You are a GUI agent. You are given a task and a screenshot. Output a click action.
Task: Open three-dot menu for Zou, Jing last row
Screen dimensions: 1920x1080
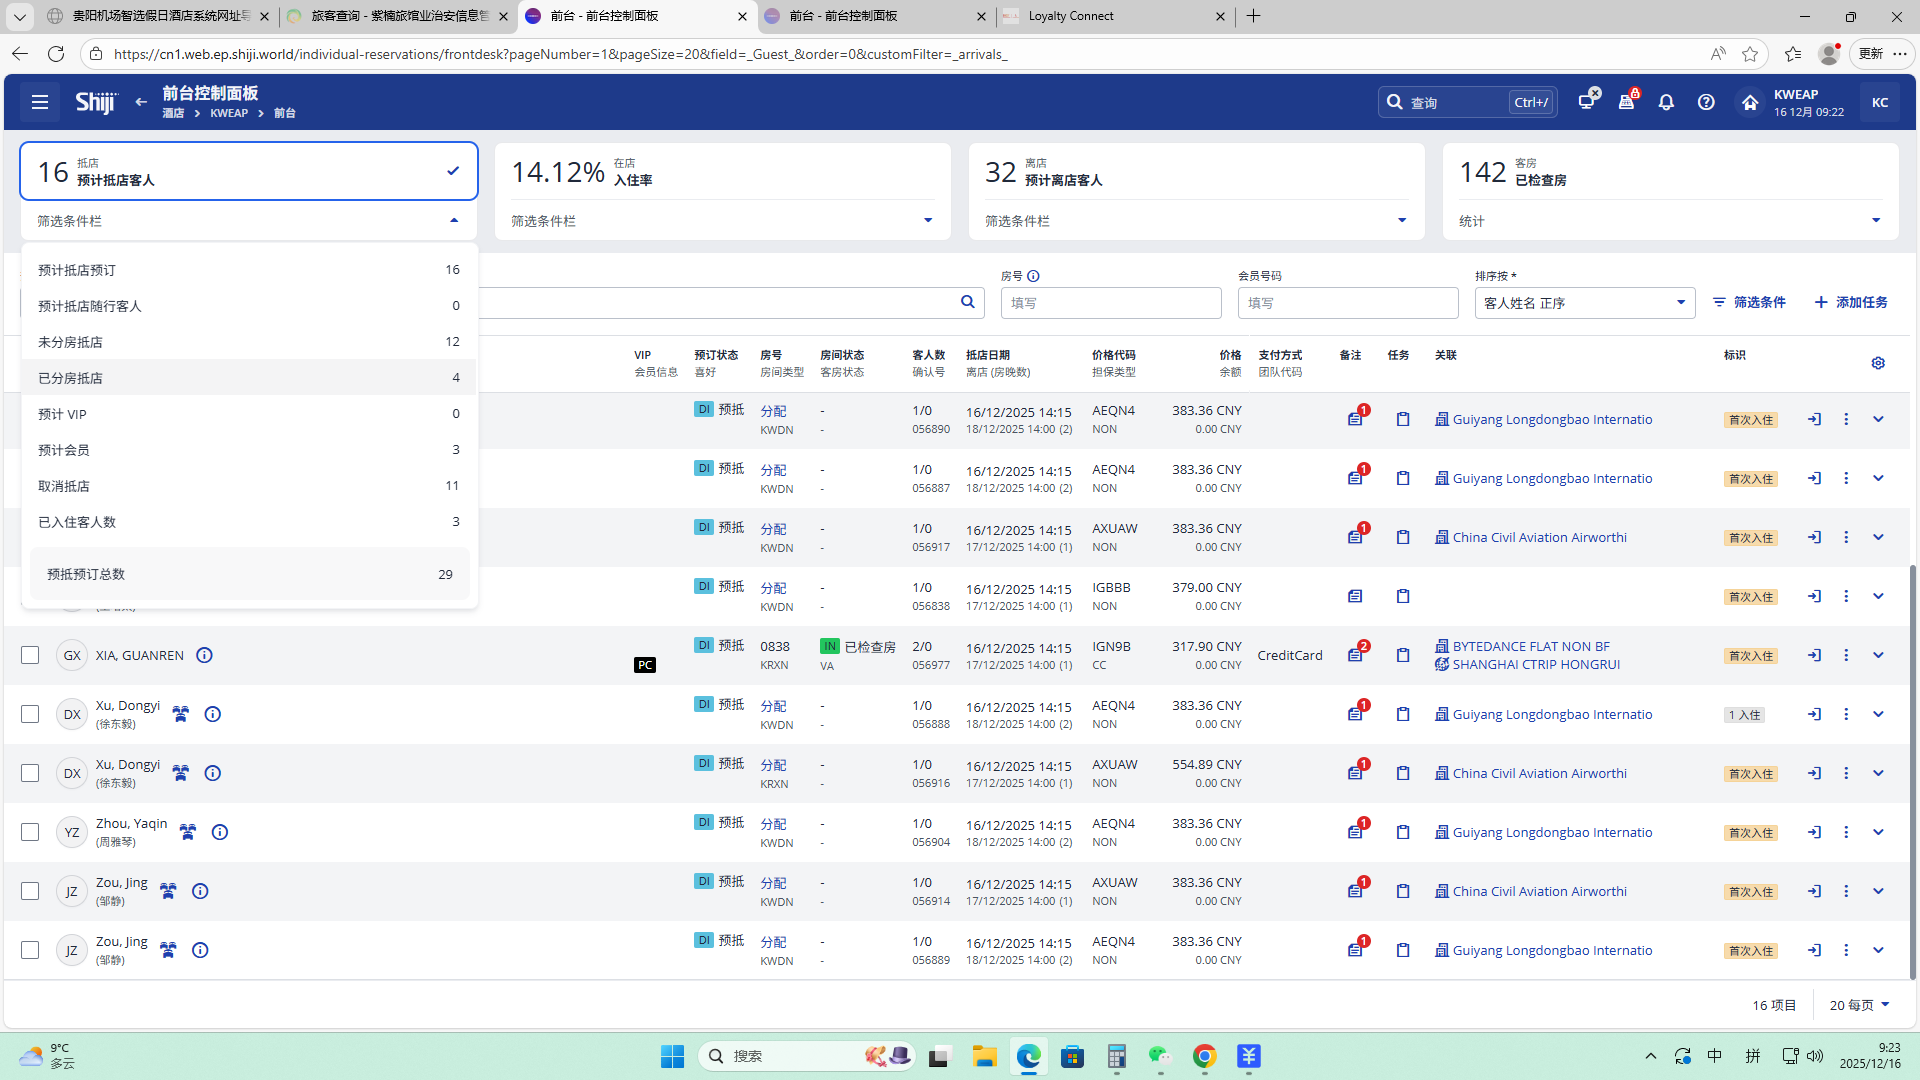1846,950
